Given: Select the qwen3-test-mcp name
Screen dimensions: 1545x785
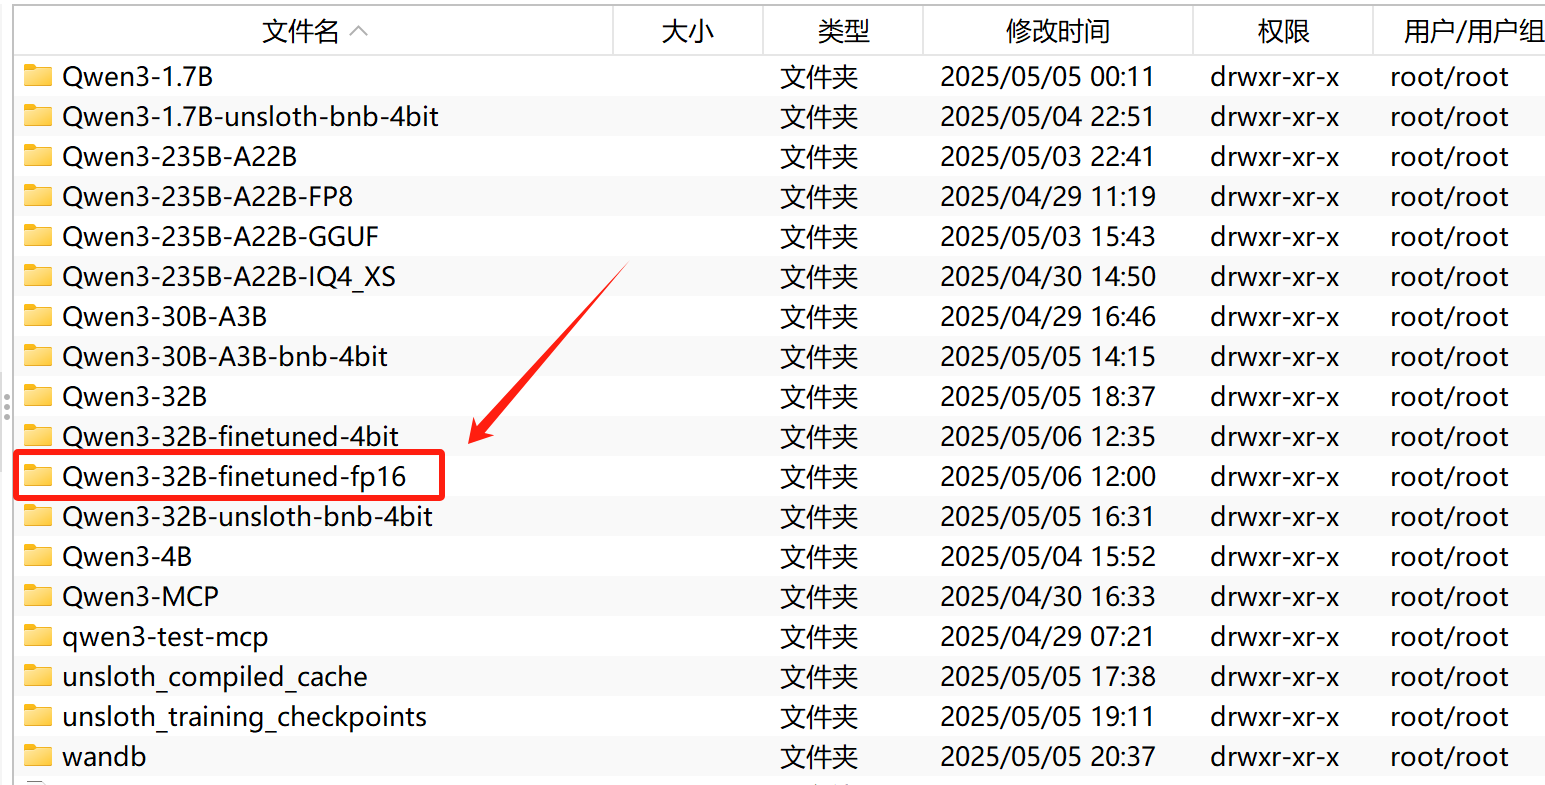Looking at the screenshot, I should (165, 638).
